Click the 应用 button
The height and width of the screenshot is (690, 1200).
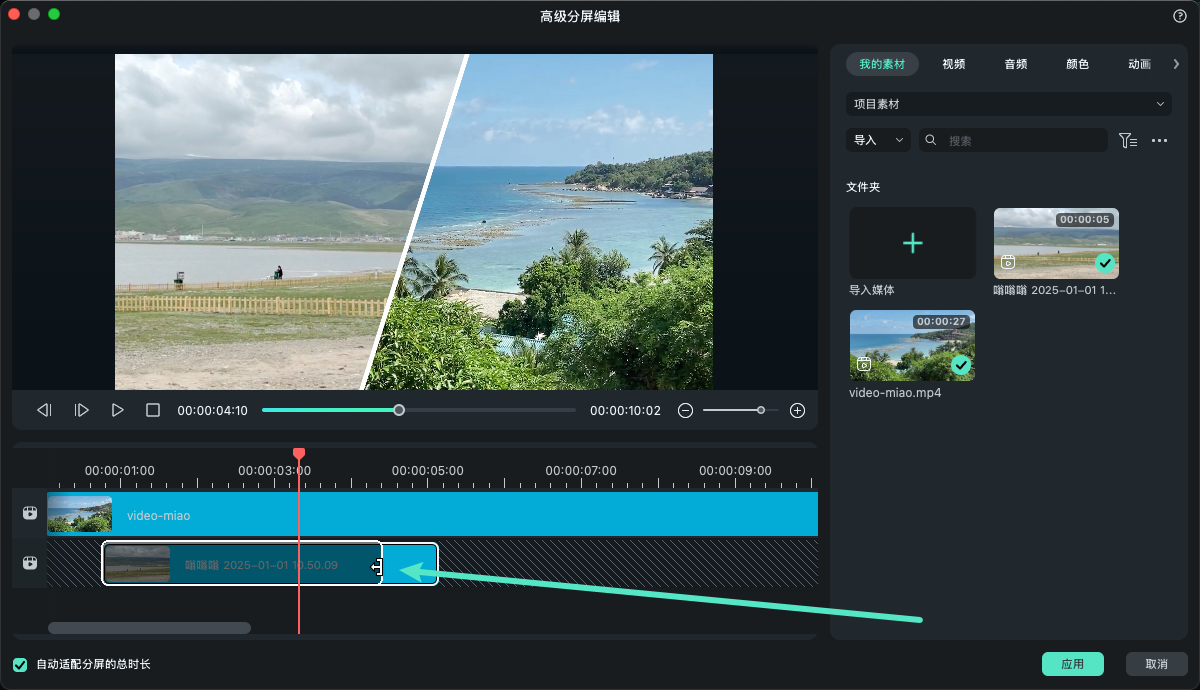1073,664
